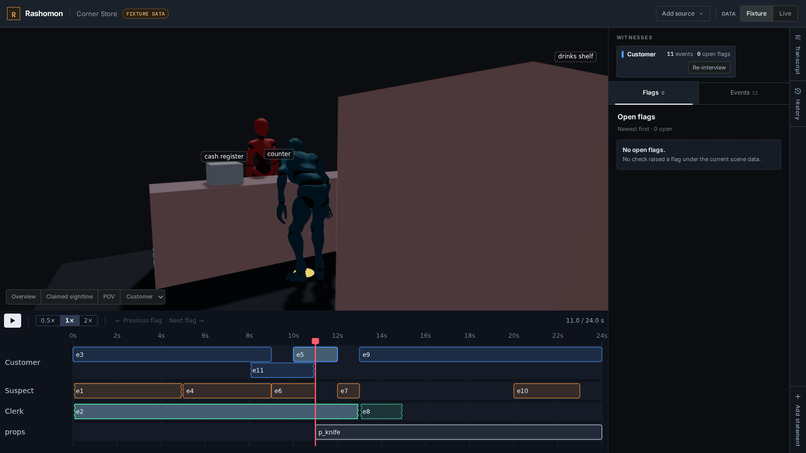Select Customer event e3 clip

tap(172, 354)
